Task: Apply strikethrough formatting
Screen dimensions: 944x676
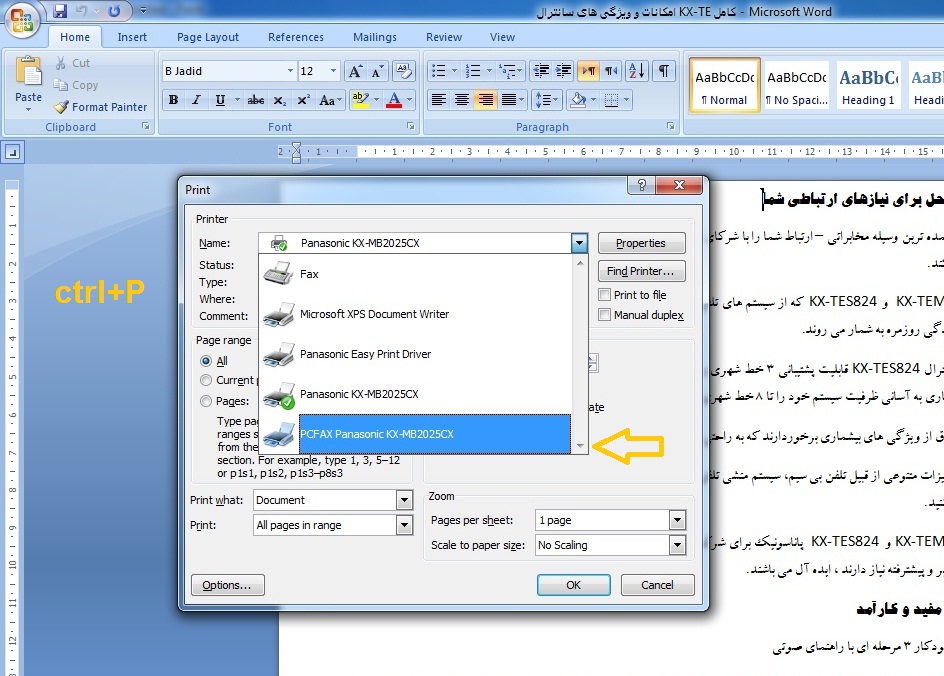Action: click(255, 100)
